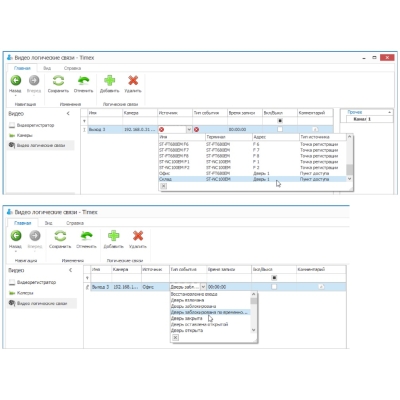The width and height of the screenshot is (400, 400).
Task: Click the red X Delete icon in the top toolbar
Action: coord(133,80)
